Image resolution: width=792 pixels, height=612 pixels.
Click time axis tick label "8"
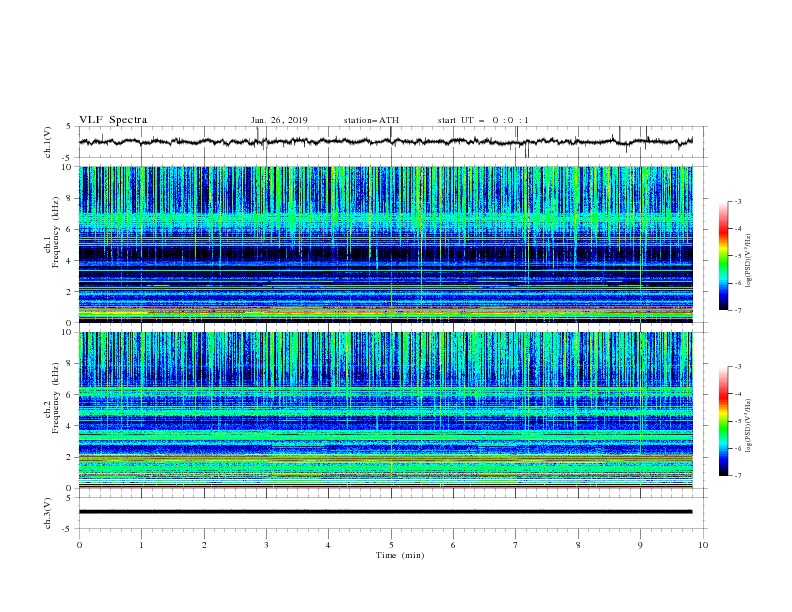point(578,545)
